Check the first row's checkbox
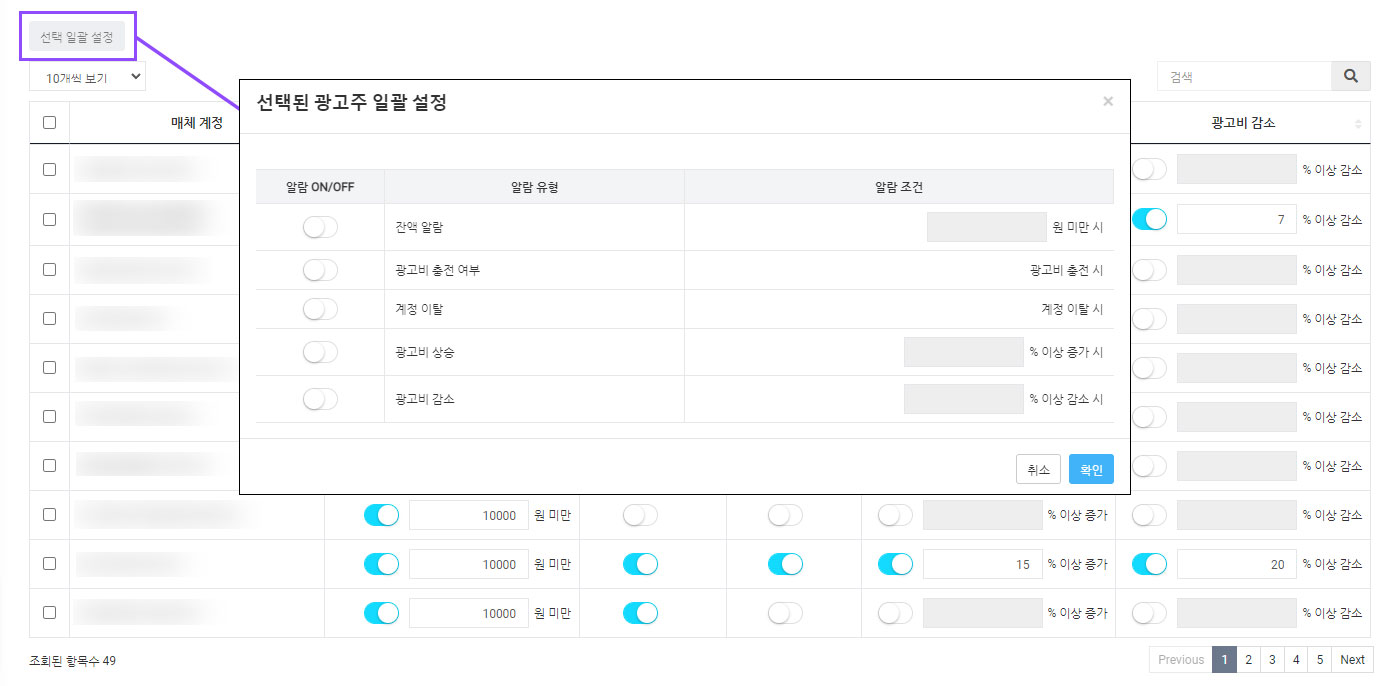1390x686 pixels. (49, 169)
